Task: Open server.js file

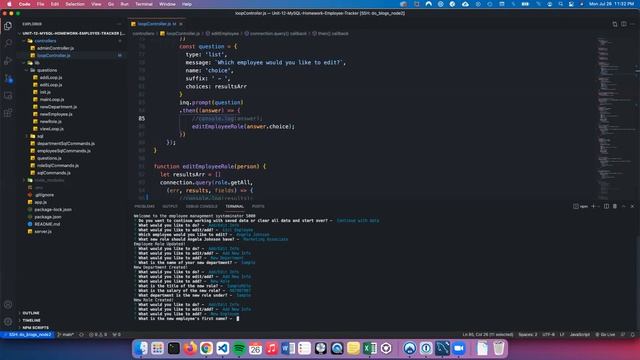Action: tap(43, 232)
